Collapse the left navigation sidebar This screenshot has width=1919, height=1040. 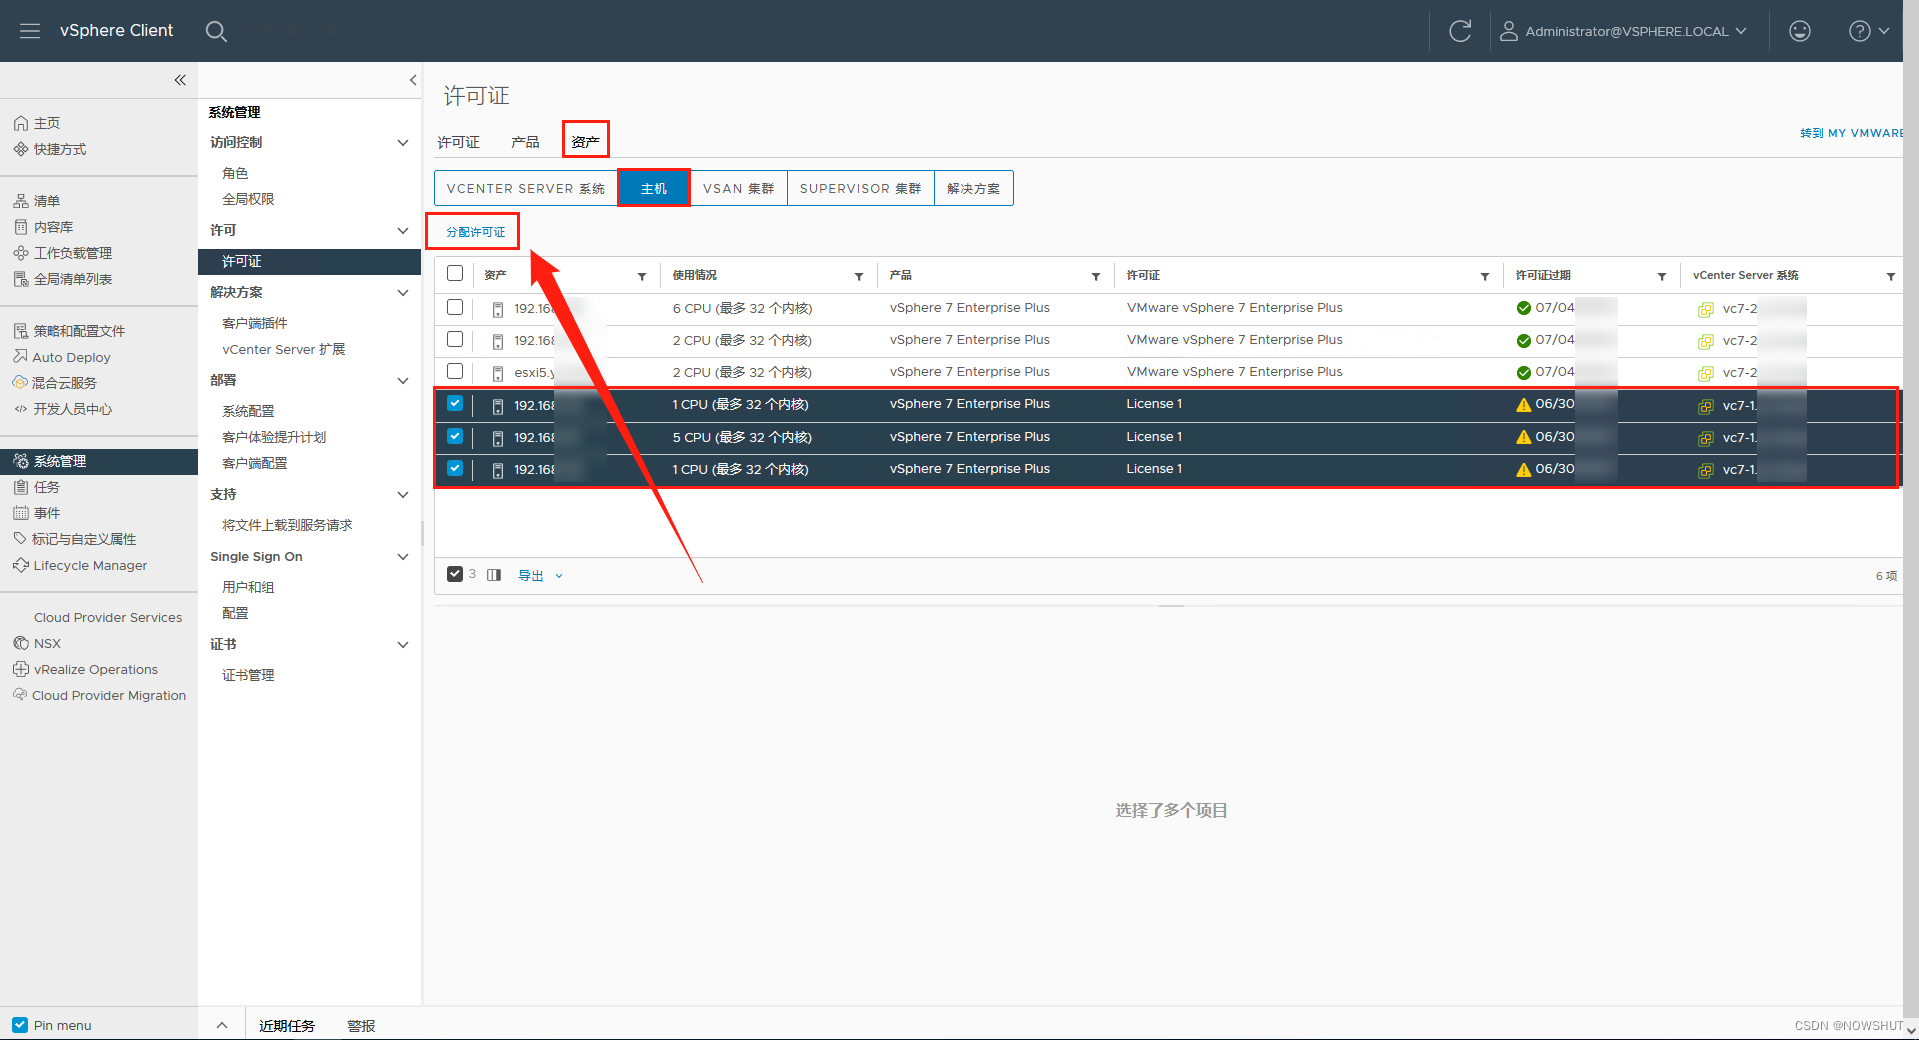pyautogui.click(x=180, y=80)
